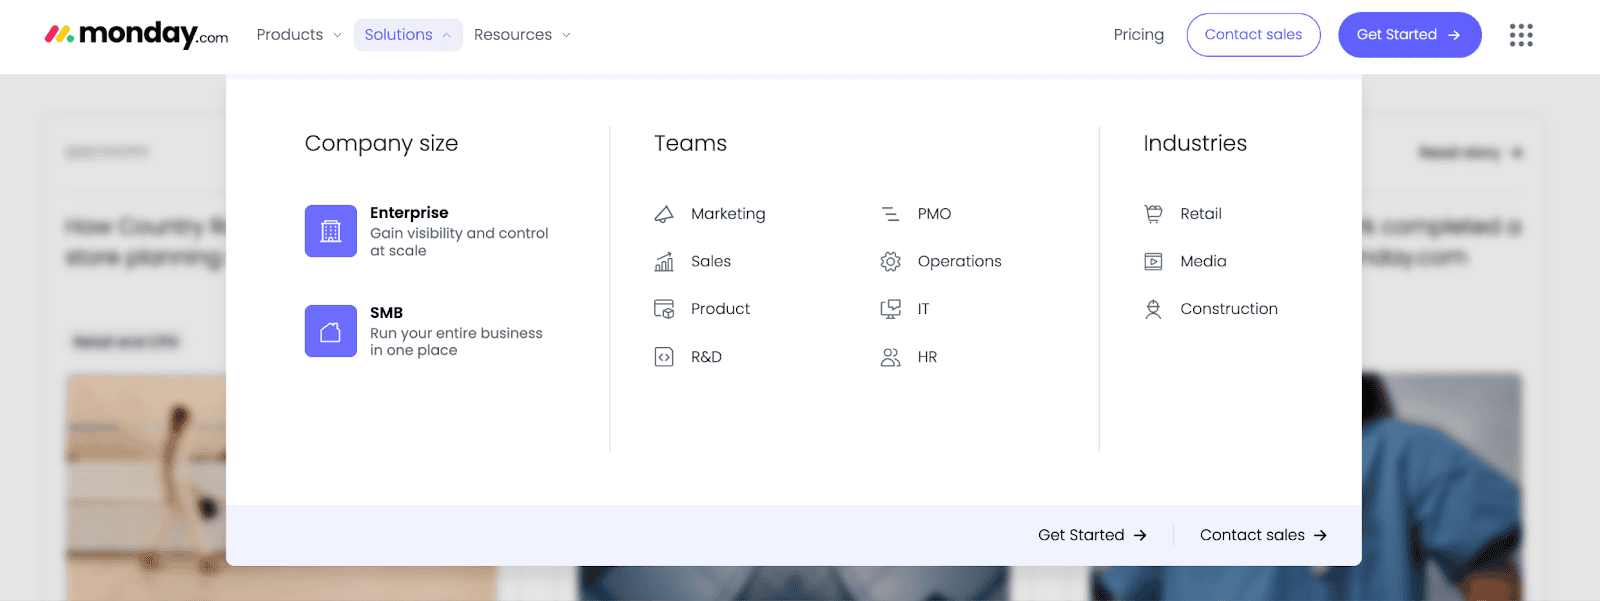
Task: Click the blue Get Started button
Action: (x=1409, y=35)
